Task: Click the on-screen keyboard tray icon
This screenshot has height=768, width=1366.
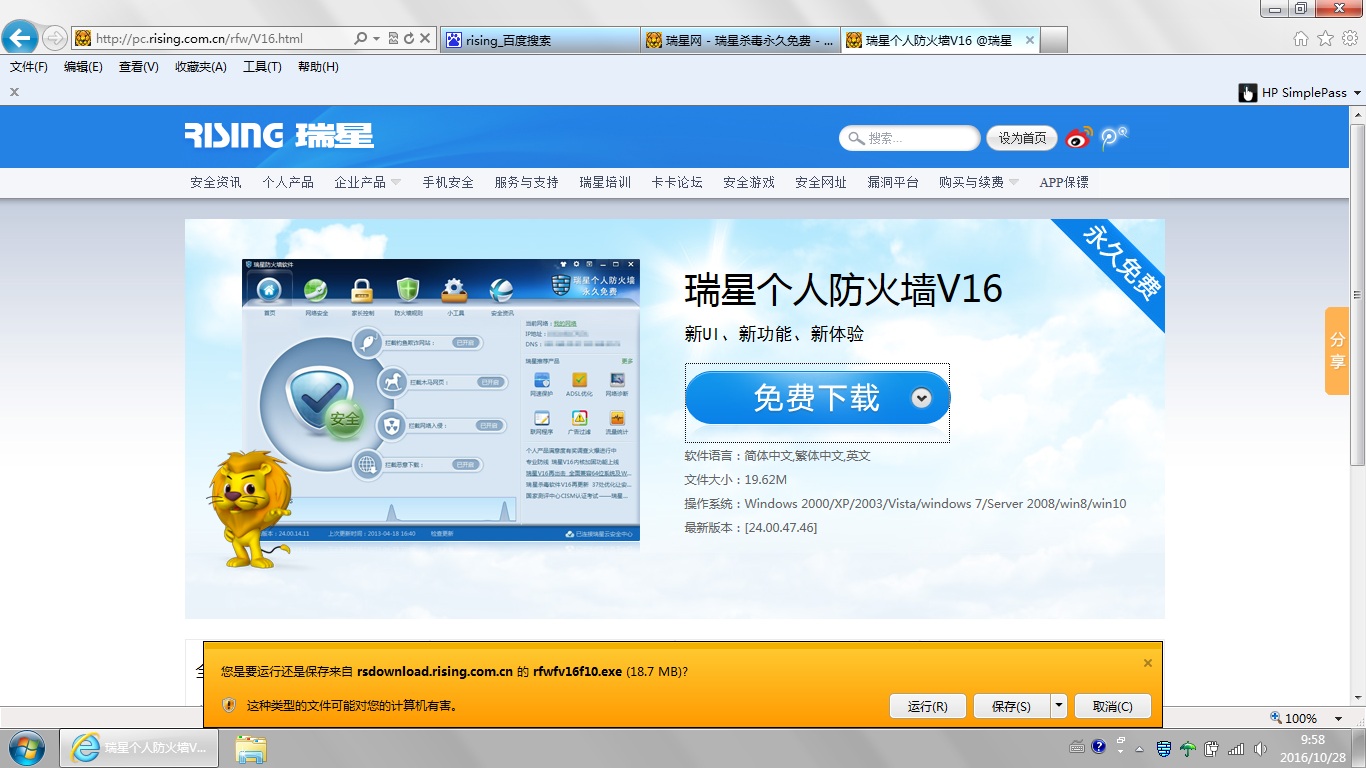Action: point(1077,747)
